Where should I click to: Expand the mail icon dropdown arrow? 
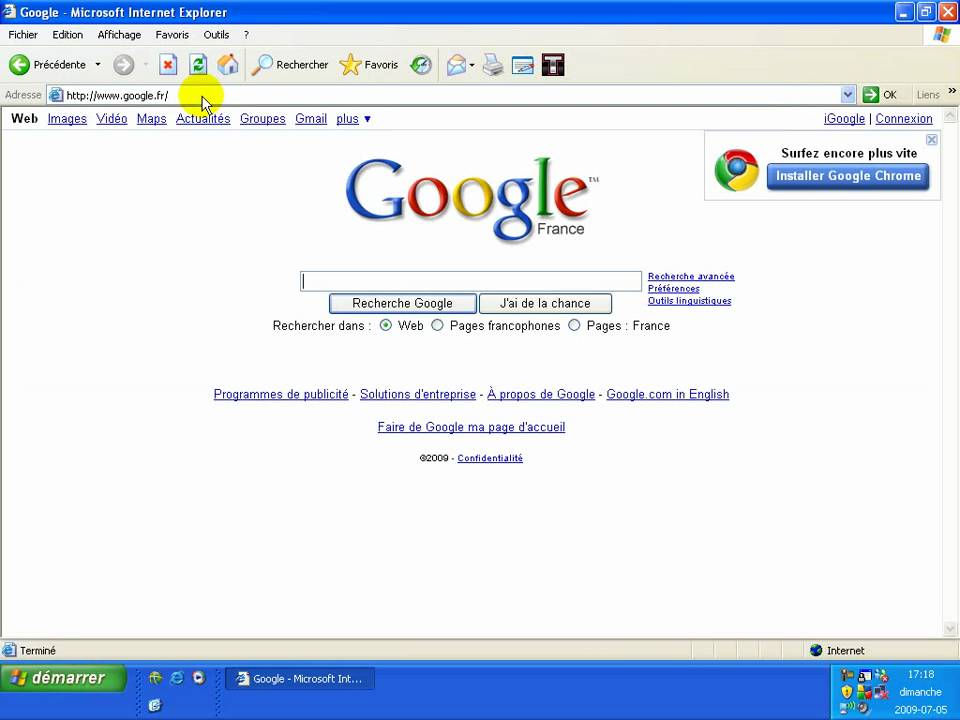[x=471, y=65]
